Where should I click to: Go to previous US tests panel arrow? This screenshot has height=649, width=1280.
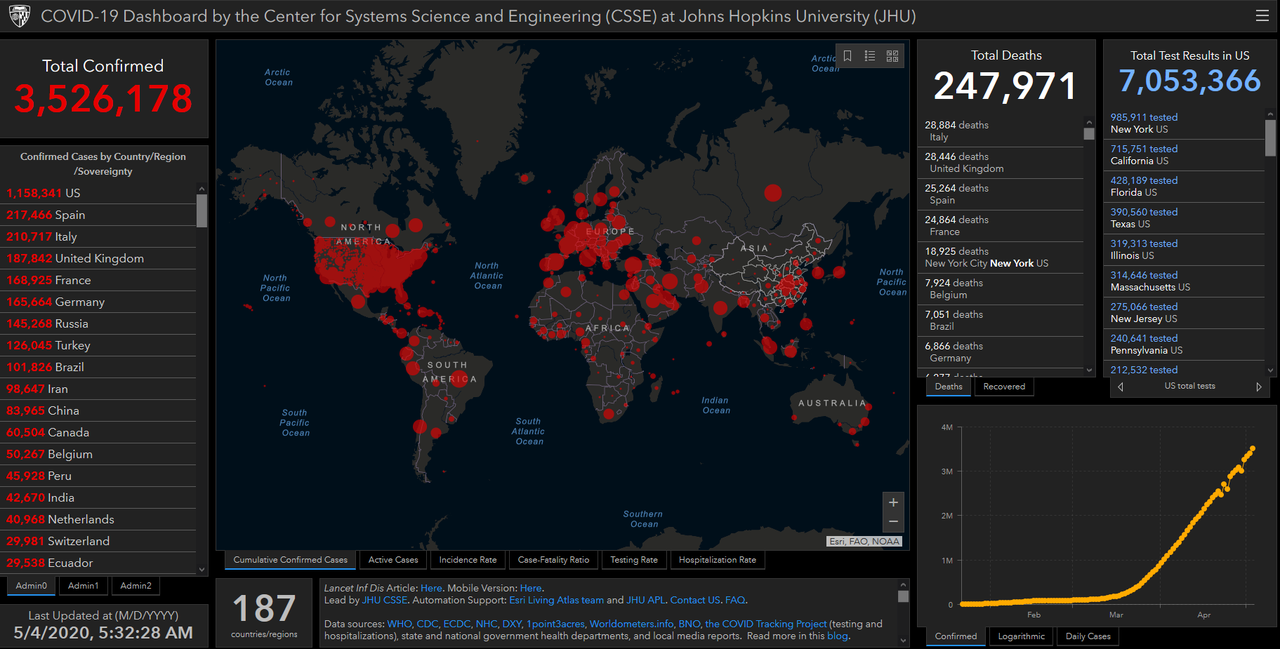point(1120,386)
